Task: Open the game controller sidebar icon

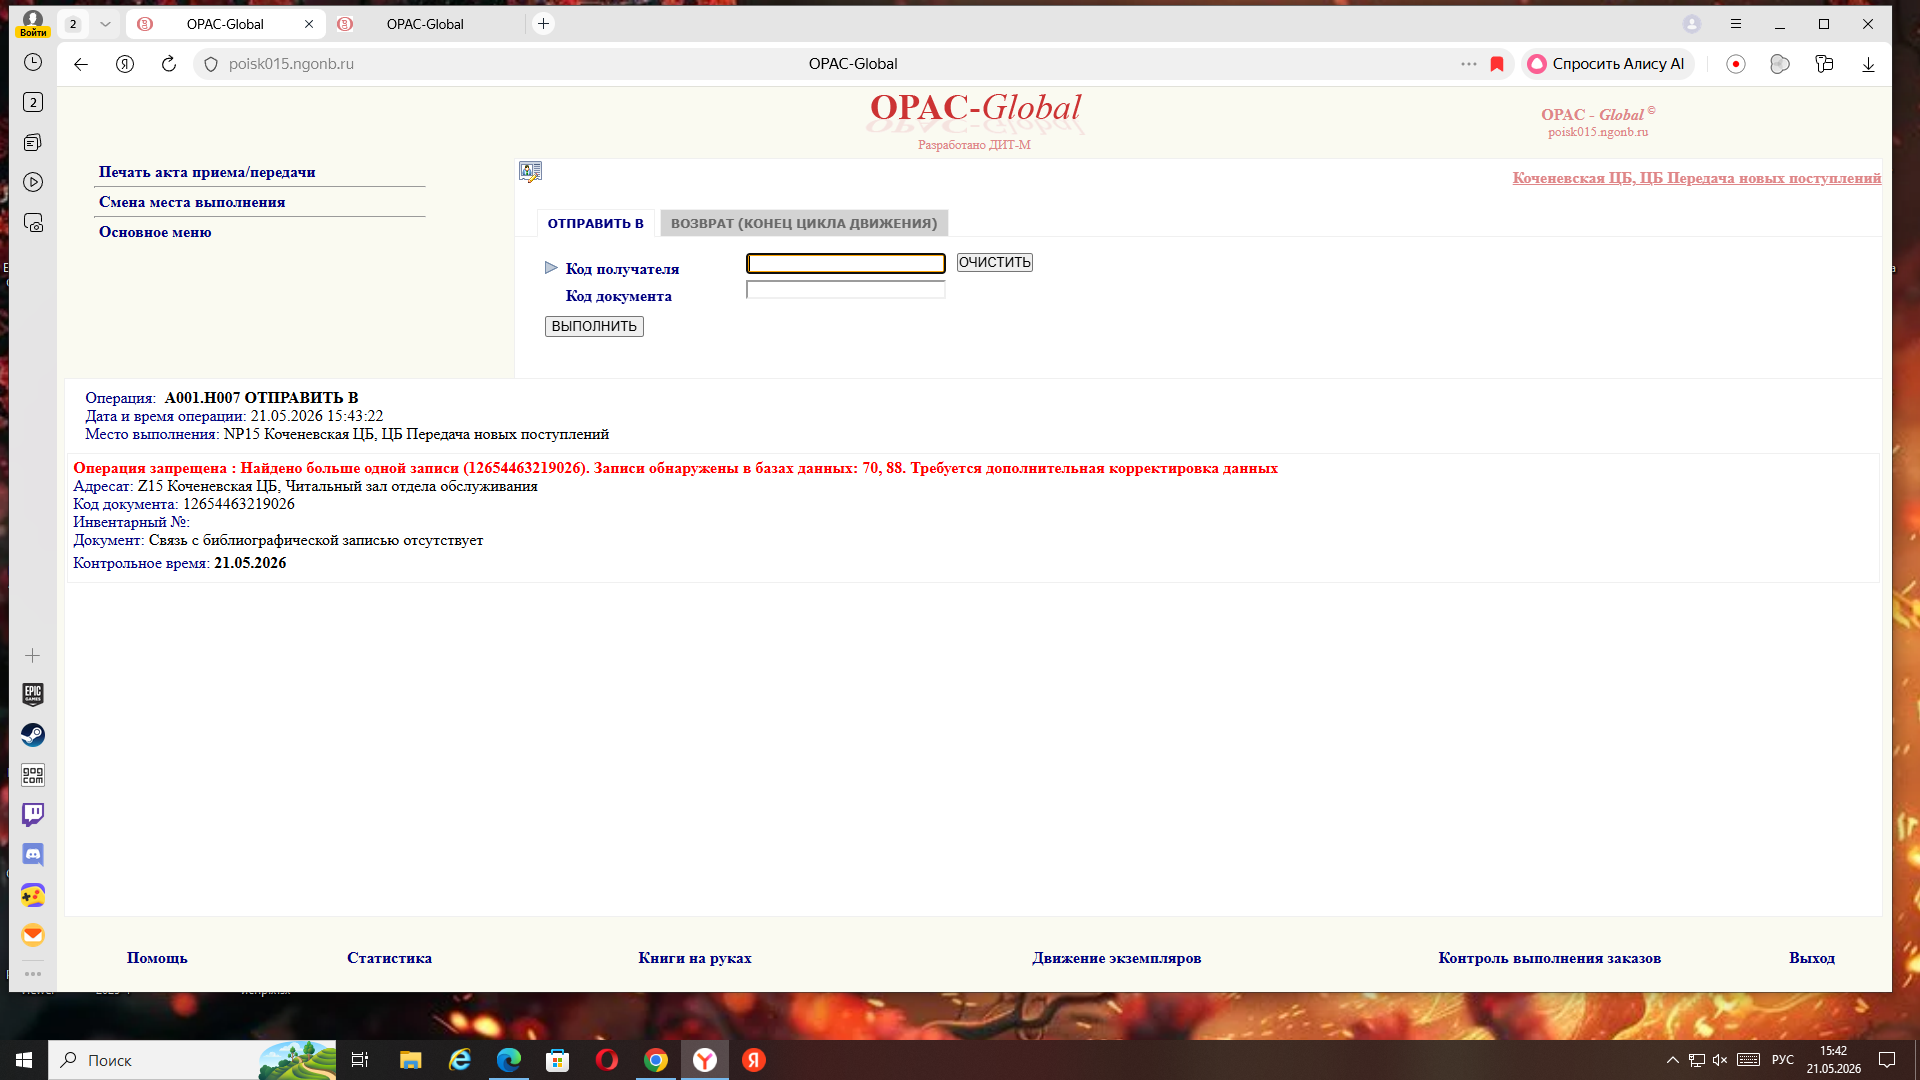Action: pyautogui.click(x=33, y=895)
